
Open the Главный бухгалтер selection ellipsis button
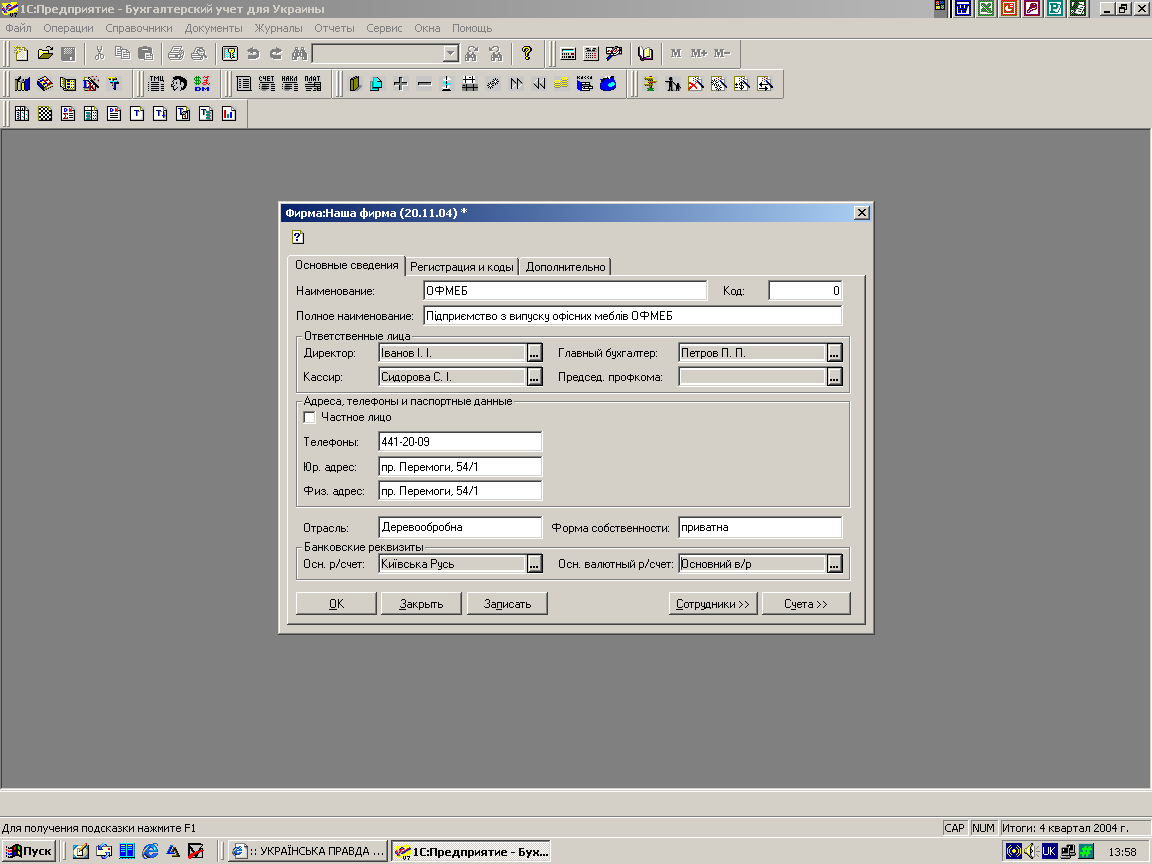(x=835, y=353)
